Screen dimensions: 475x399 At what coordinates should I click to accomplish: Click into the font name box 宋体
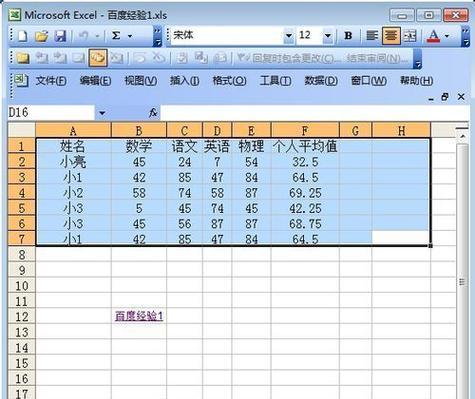228,35
